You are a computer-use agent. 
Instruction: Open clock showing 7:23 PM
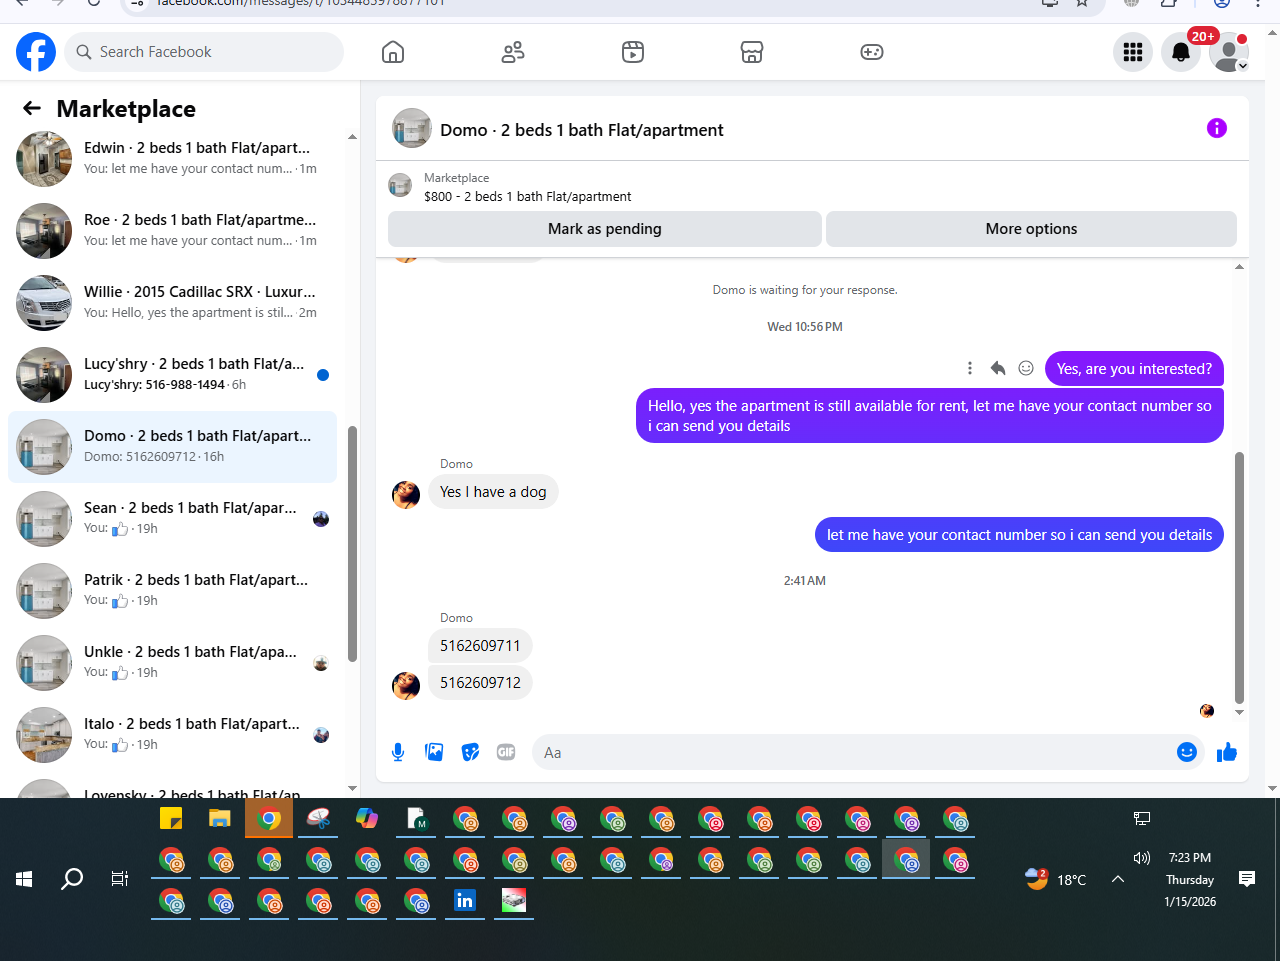click(x=1190, y=858)
